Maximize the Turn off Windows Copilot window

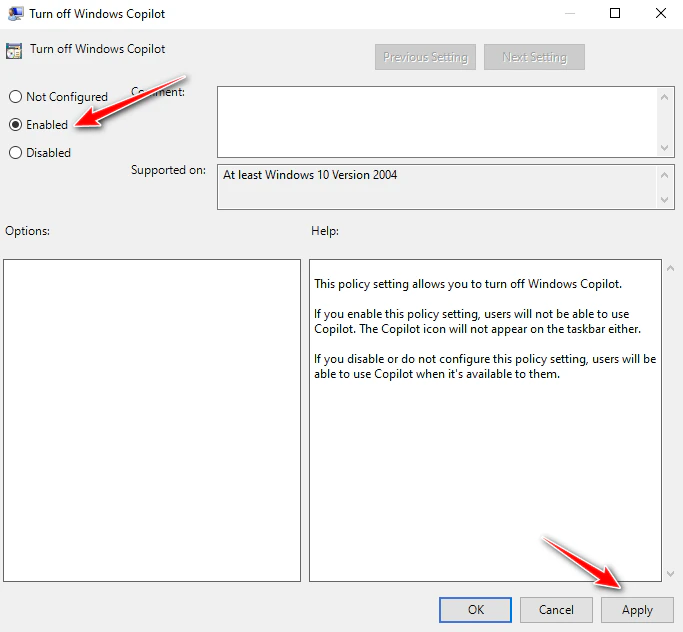coord(615,14)
